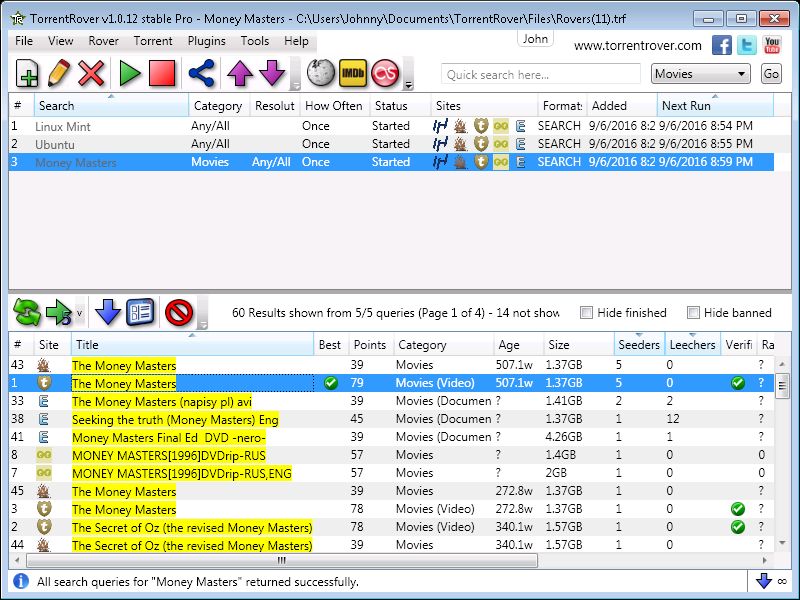Sort rovers by Next Run column
The height and width of the screenshot is (600, 800).
pos(715,106)
